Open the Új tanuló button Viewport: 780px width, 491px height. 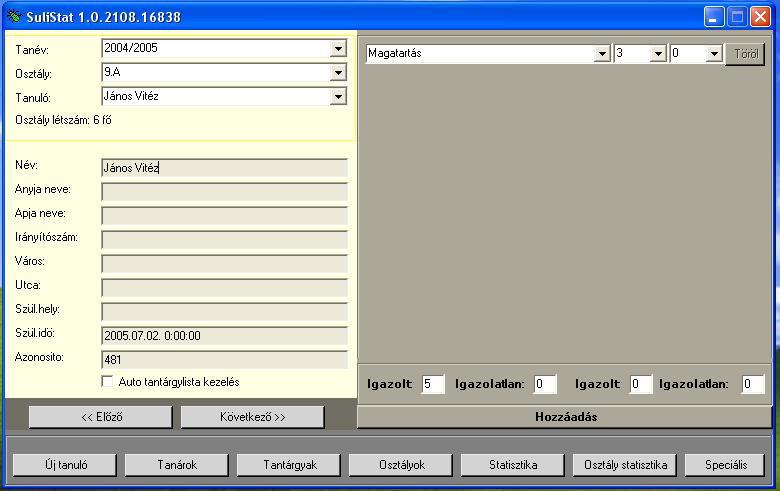65,465
